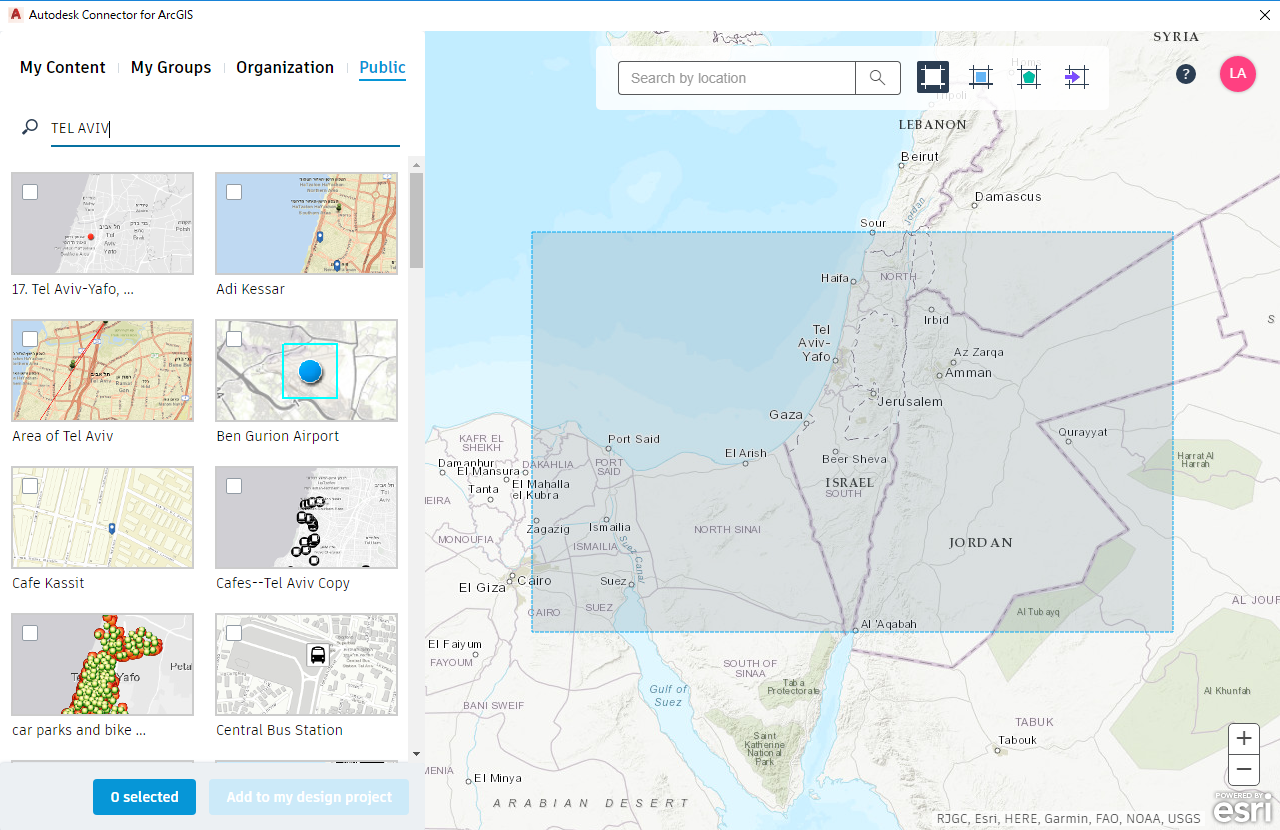Click the Beirut label on the map

pyautogui.click(x=920, y=156)
